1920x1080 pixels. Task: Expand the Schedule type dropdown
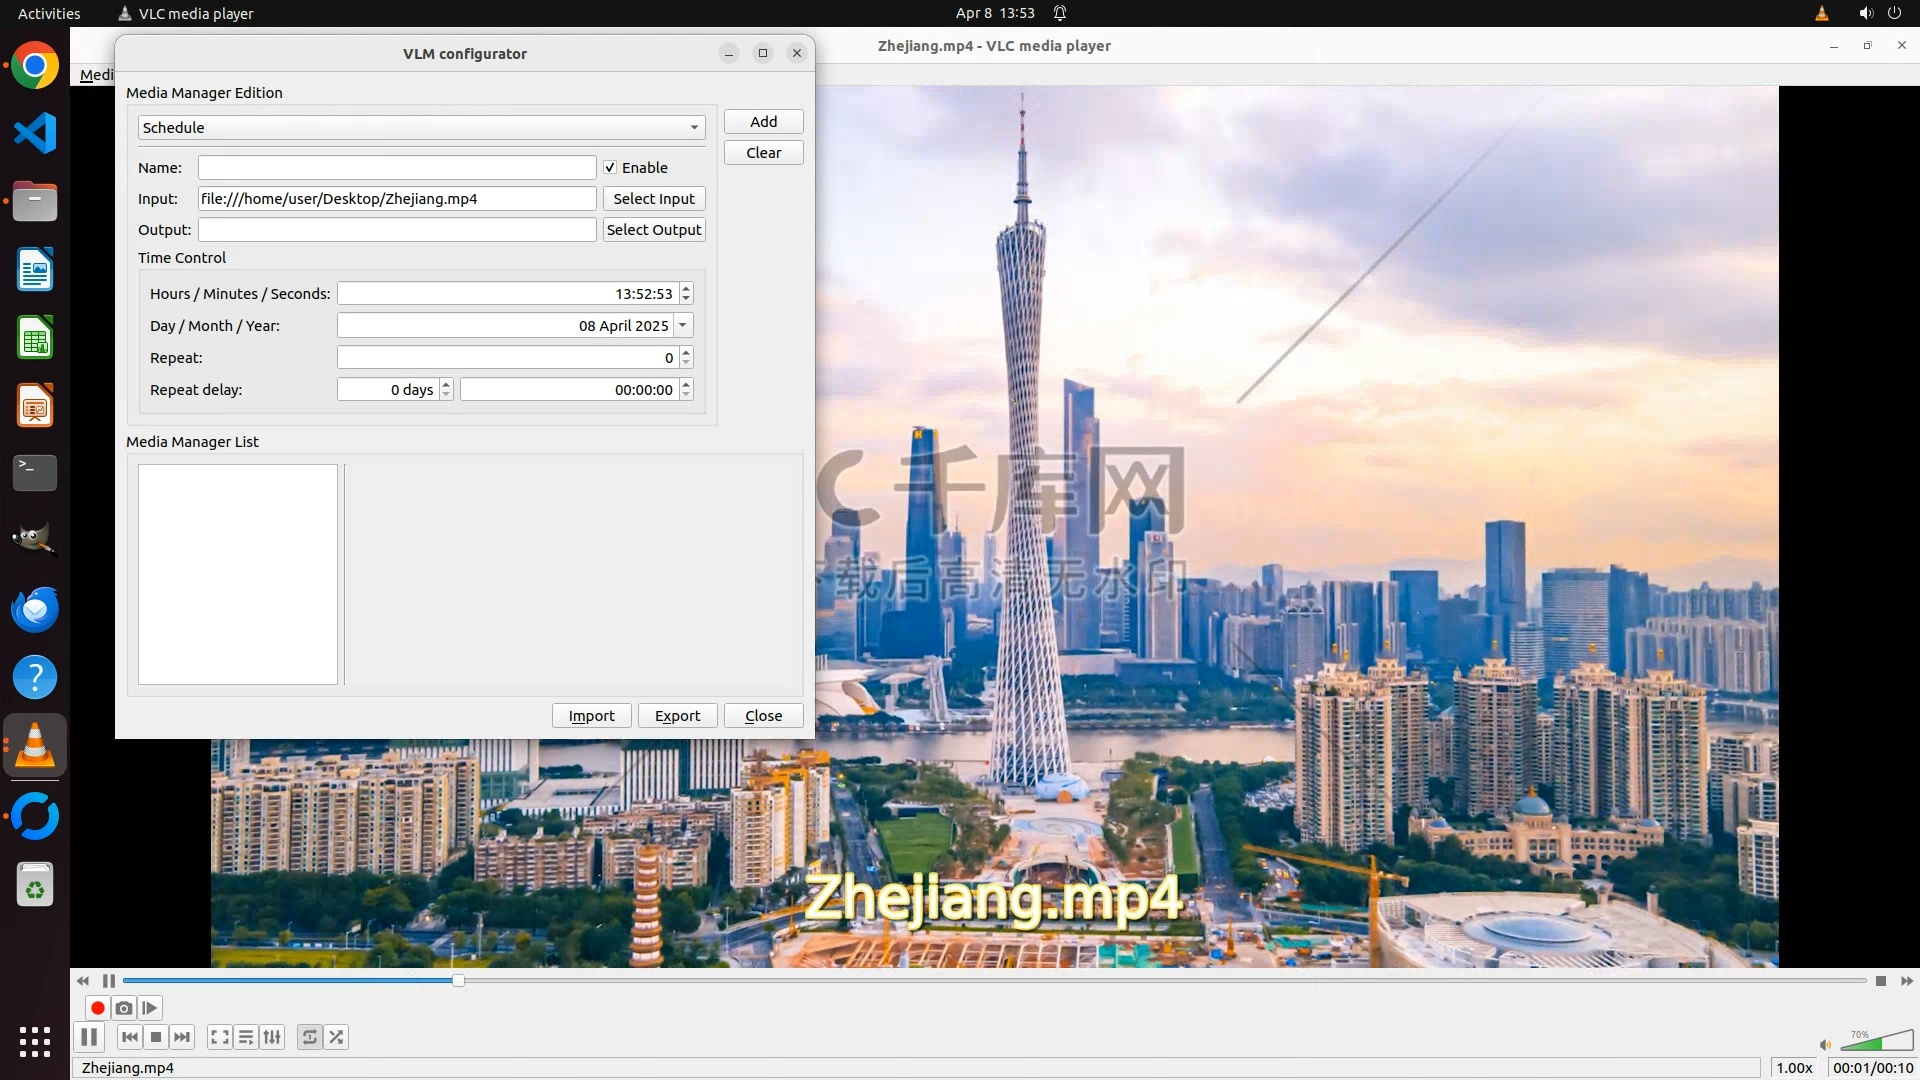click(694, 128)
